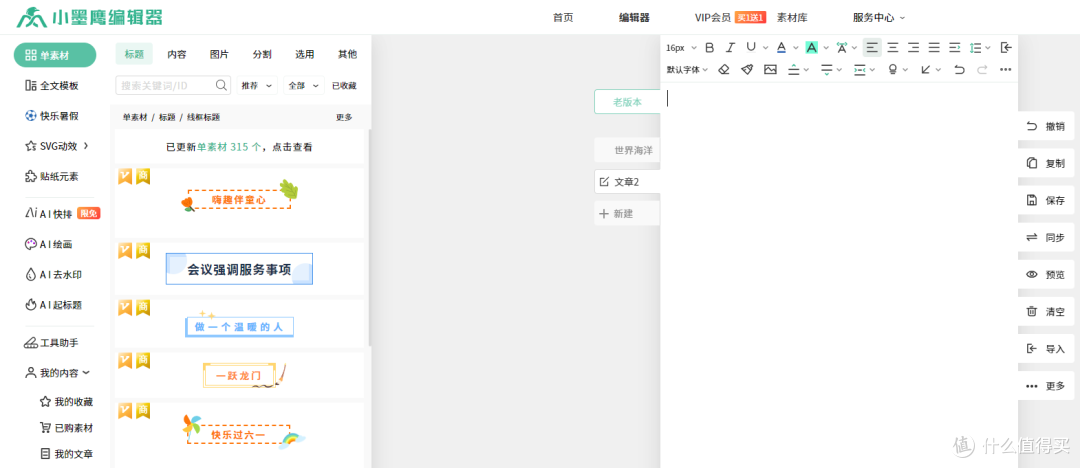This screenshot has width=1080, height=468.
Task: Insert an image using the toolbar picture icon
Action: [x=770, y=70]
